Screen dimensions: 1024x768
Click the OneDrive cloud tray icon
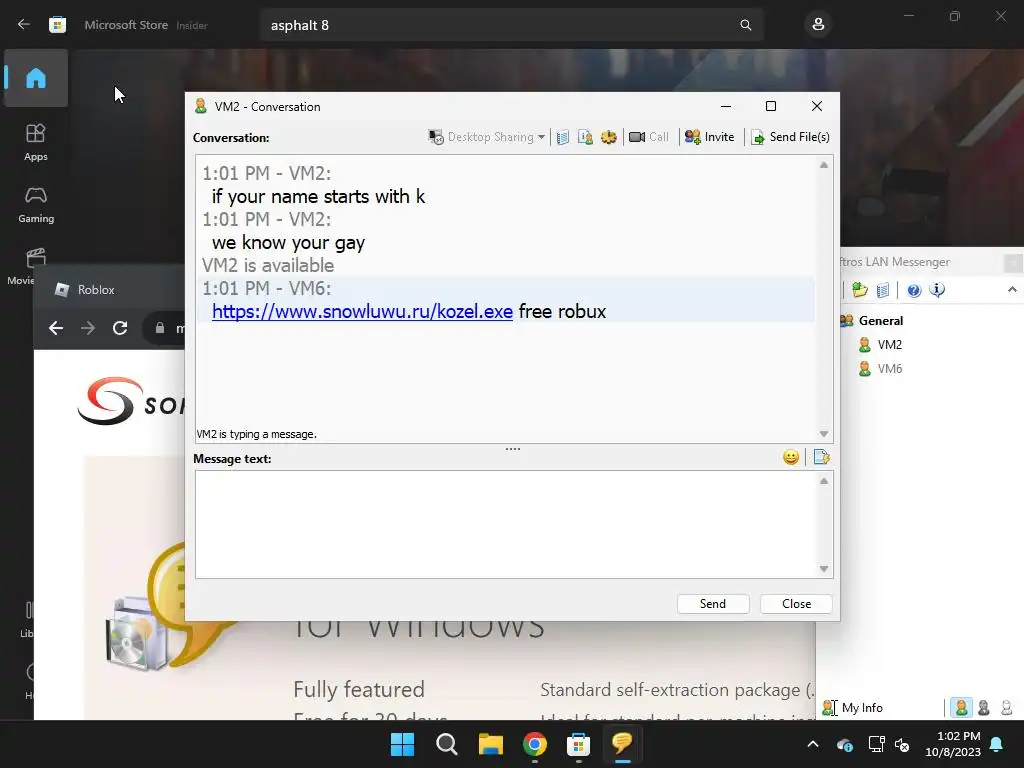point(844,744)
